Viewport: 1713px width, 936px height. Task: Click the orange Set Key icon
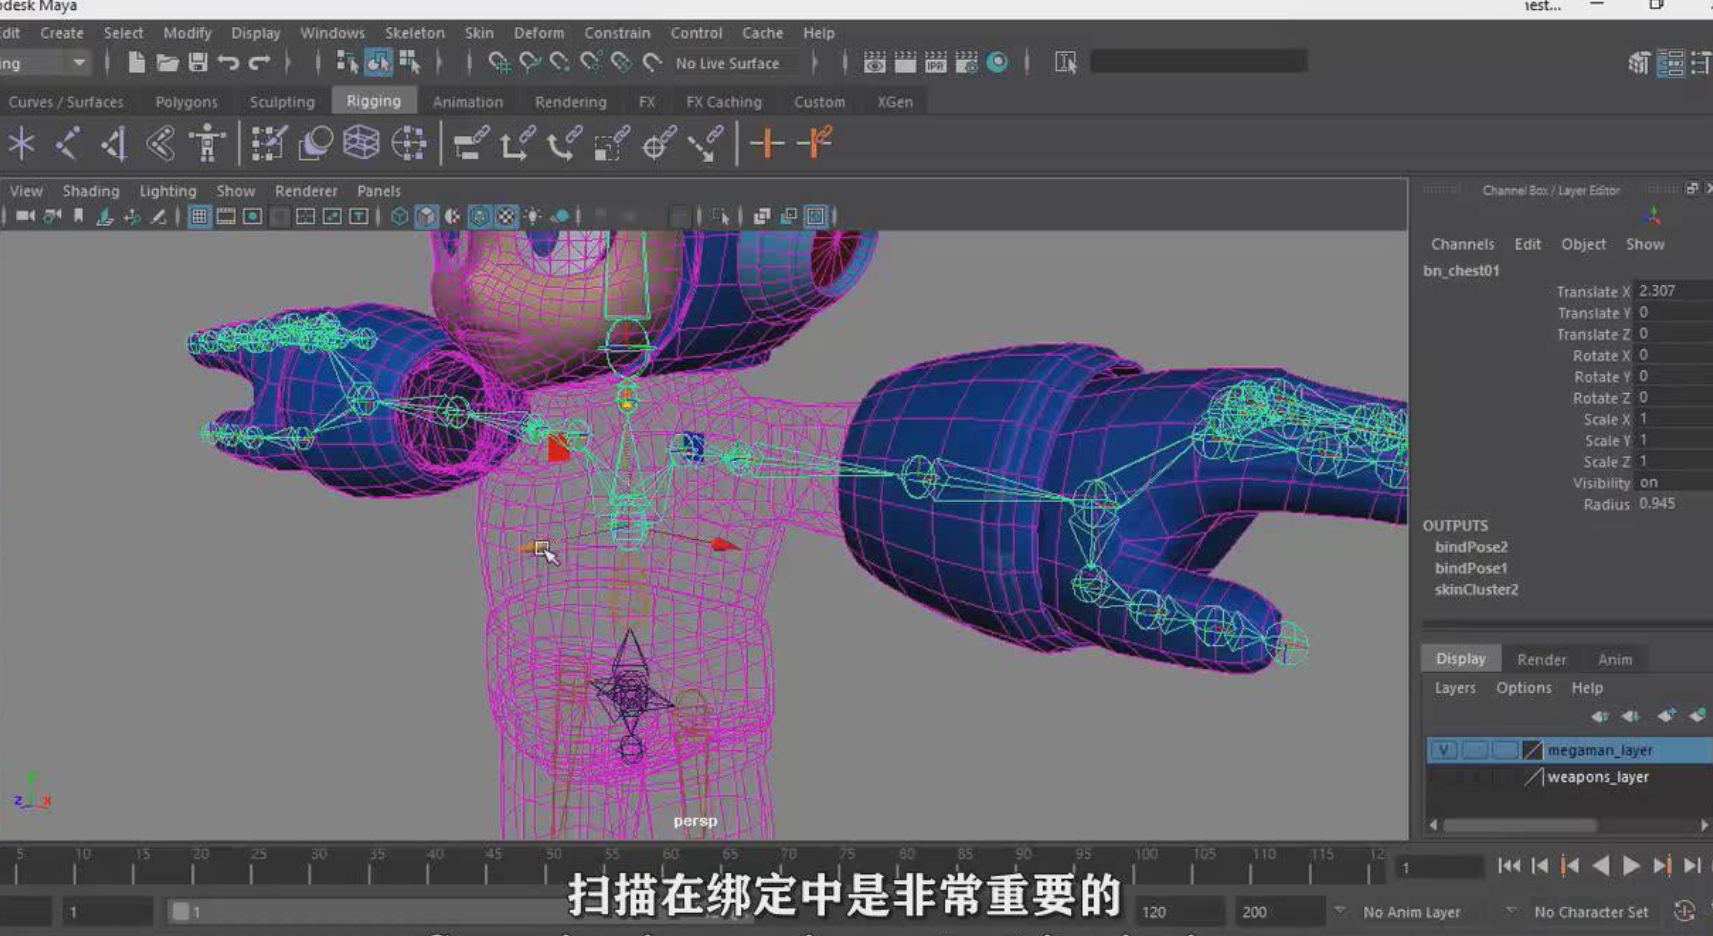tap(767, 144)
